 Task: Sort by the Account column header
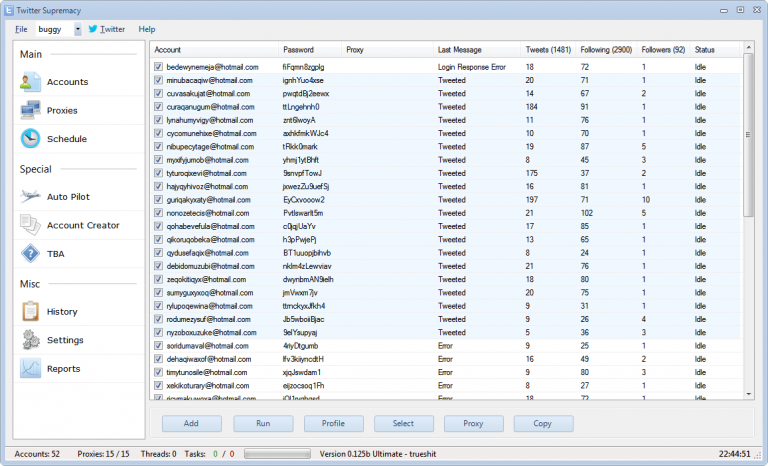(215, 49)
